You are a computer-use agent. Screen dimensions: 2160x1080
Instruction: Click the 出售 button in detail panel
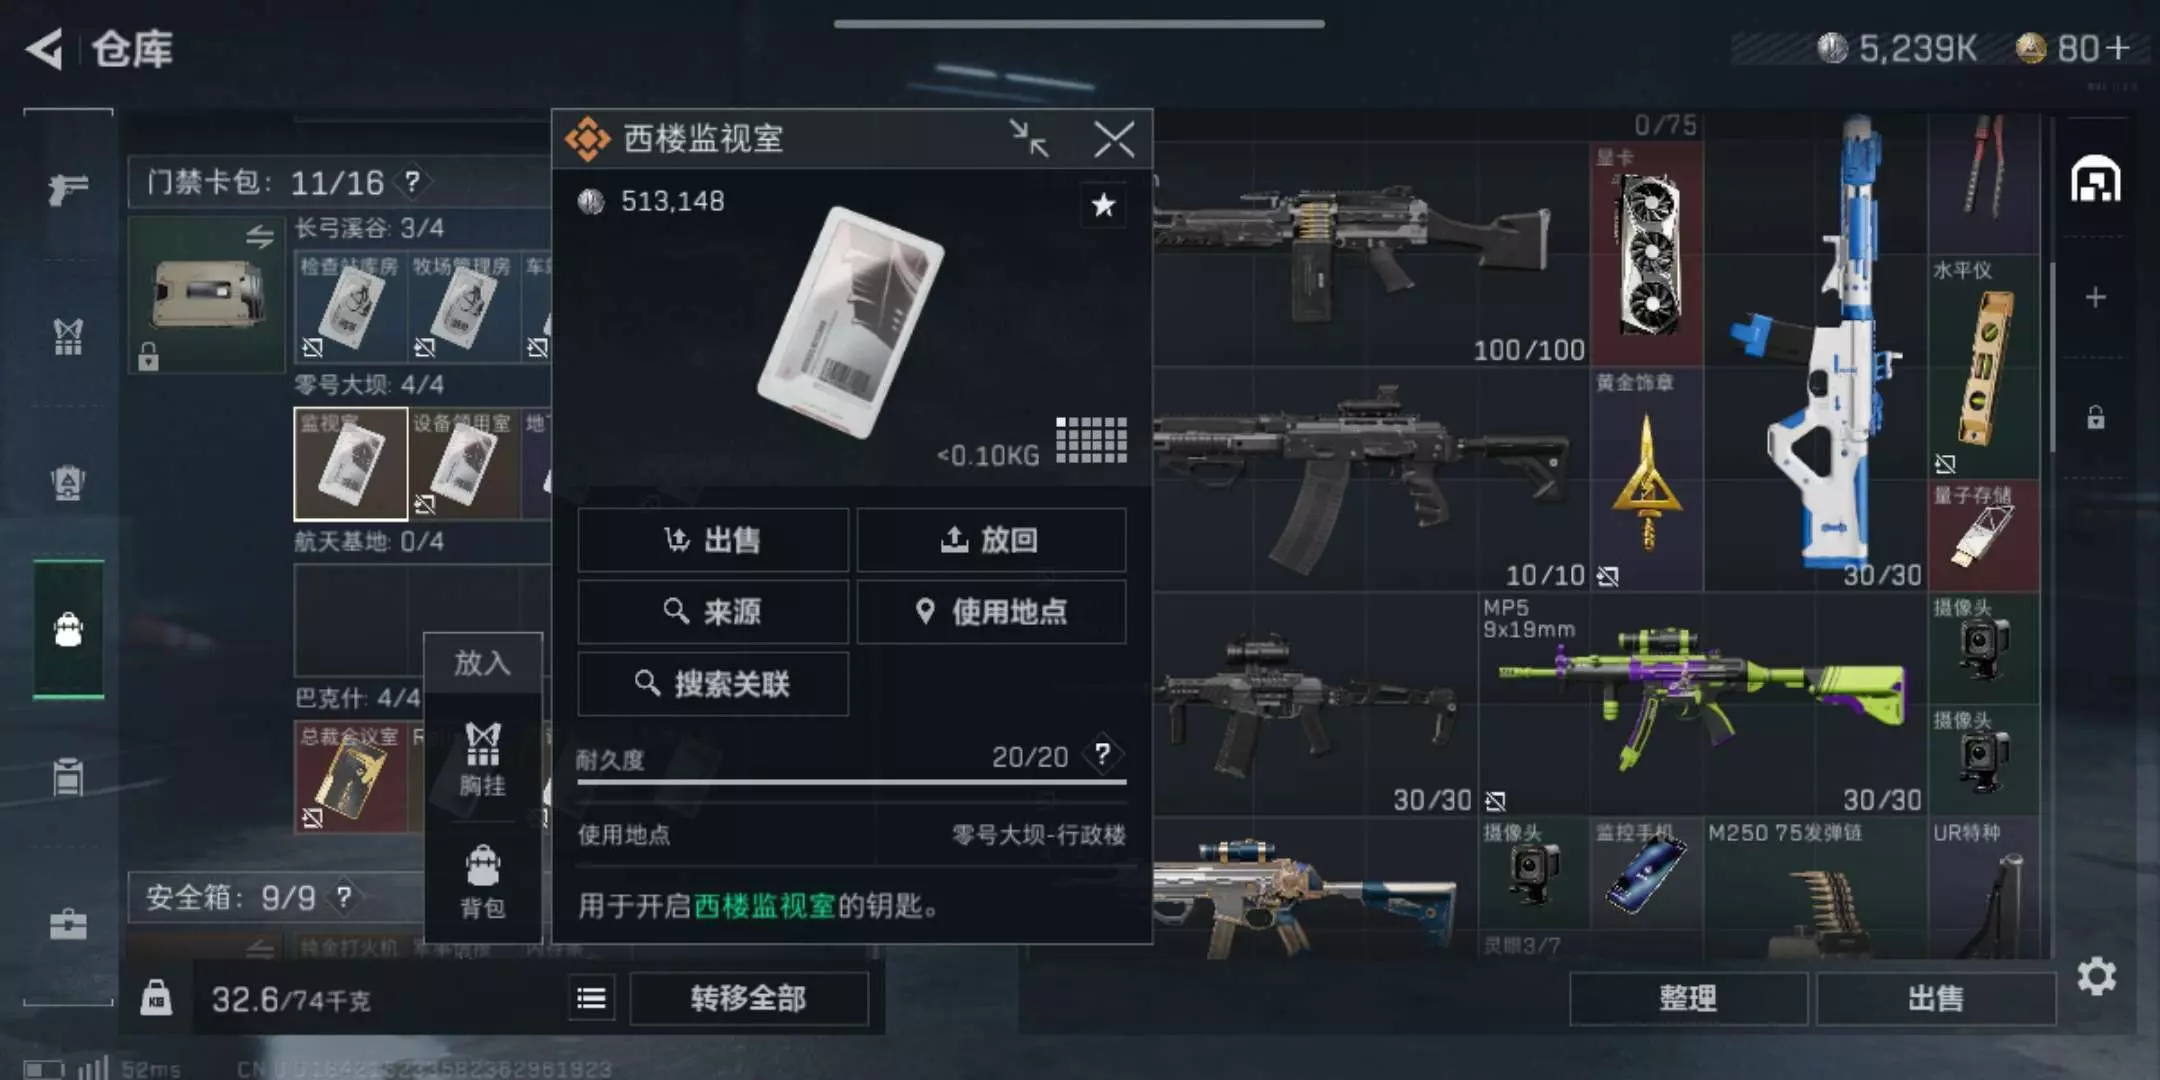pos(713,540)
